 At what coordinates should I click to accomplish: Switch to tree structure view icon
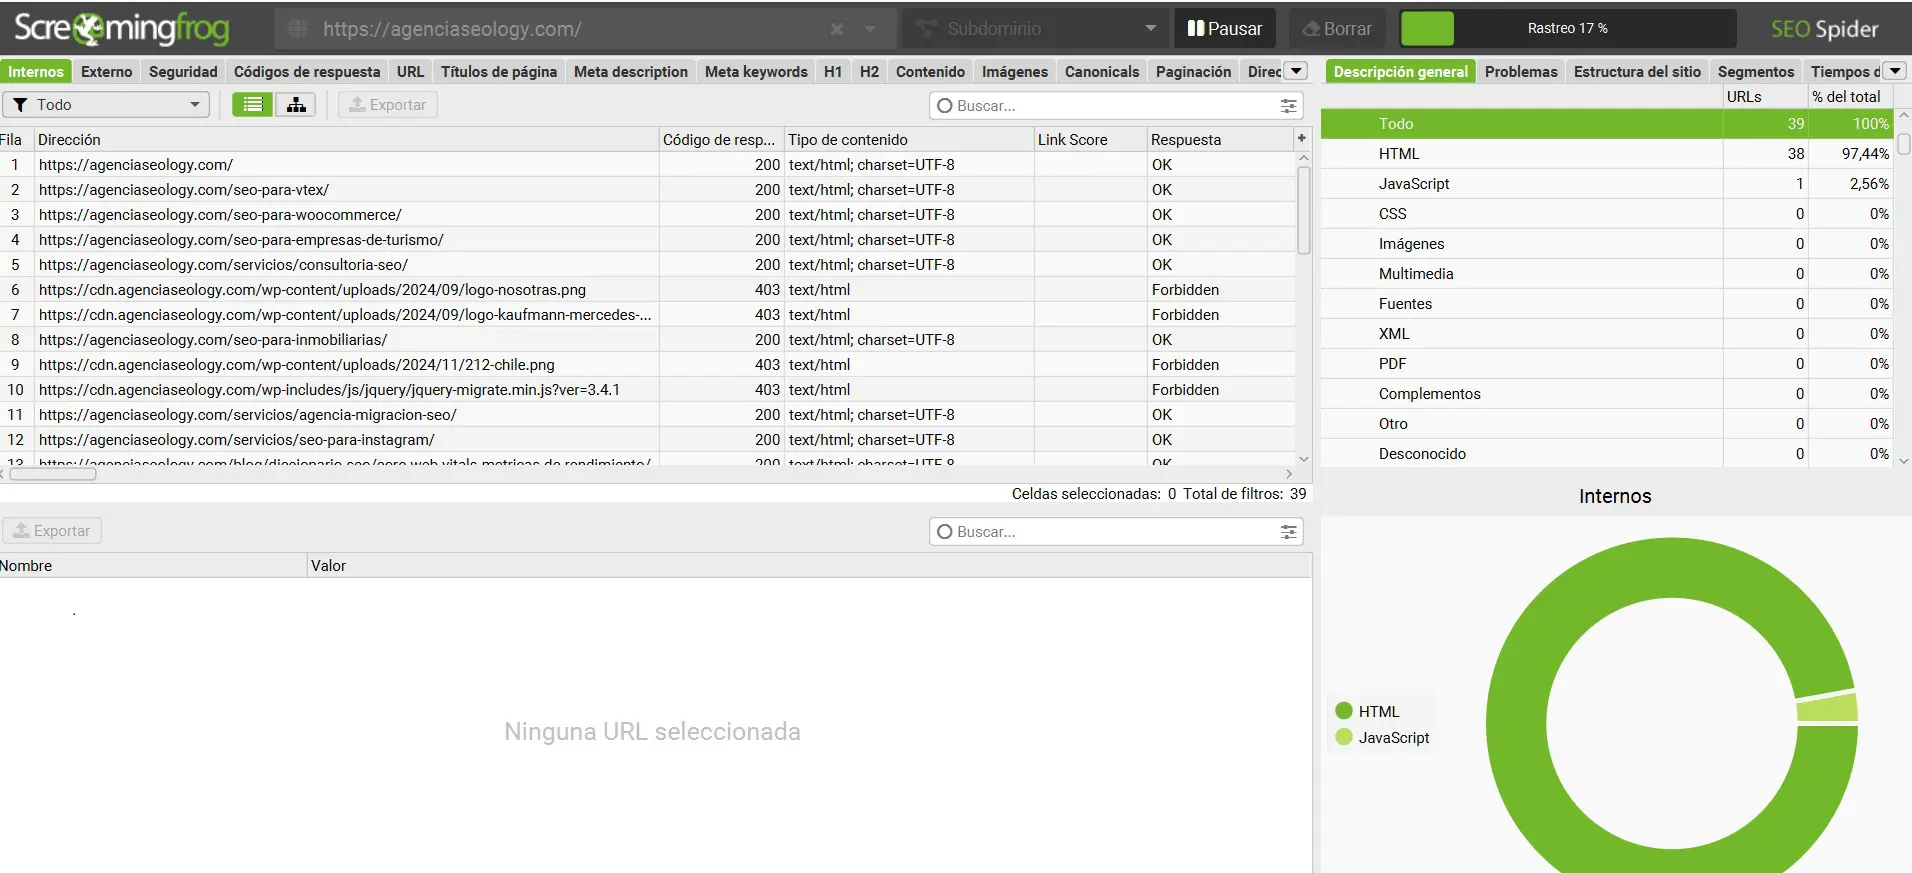[296, 105]
